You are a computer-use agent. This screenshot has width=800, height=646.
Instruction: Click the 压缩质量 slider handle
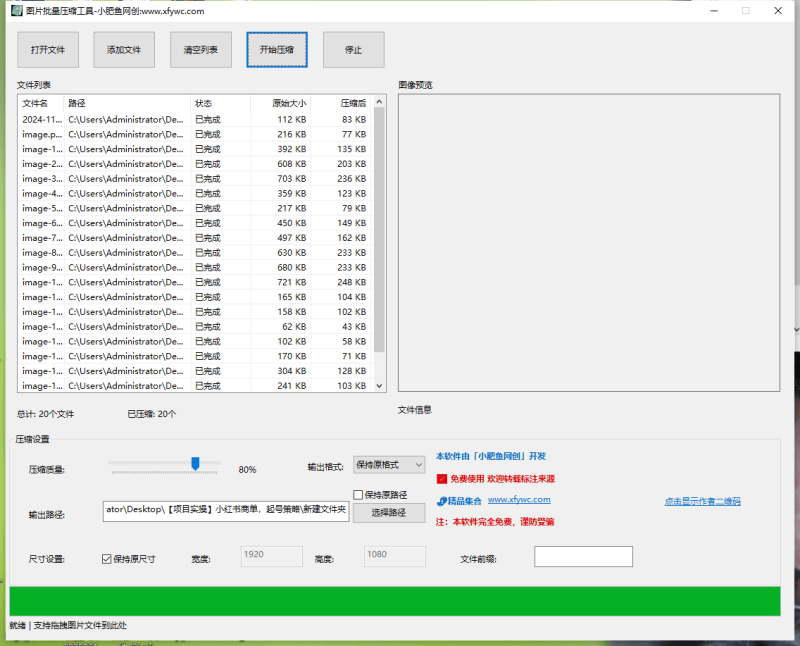pyautogui.click(x=195, y=463)
